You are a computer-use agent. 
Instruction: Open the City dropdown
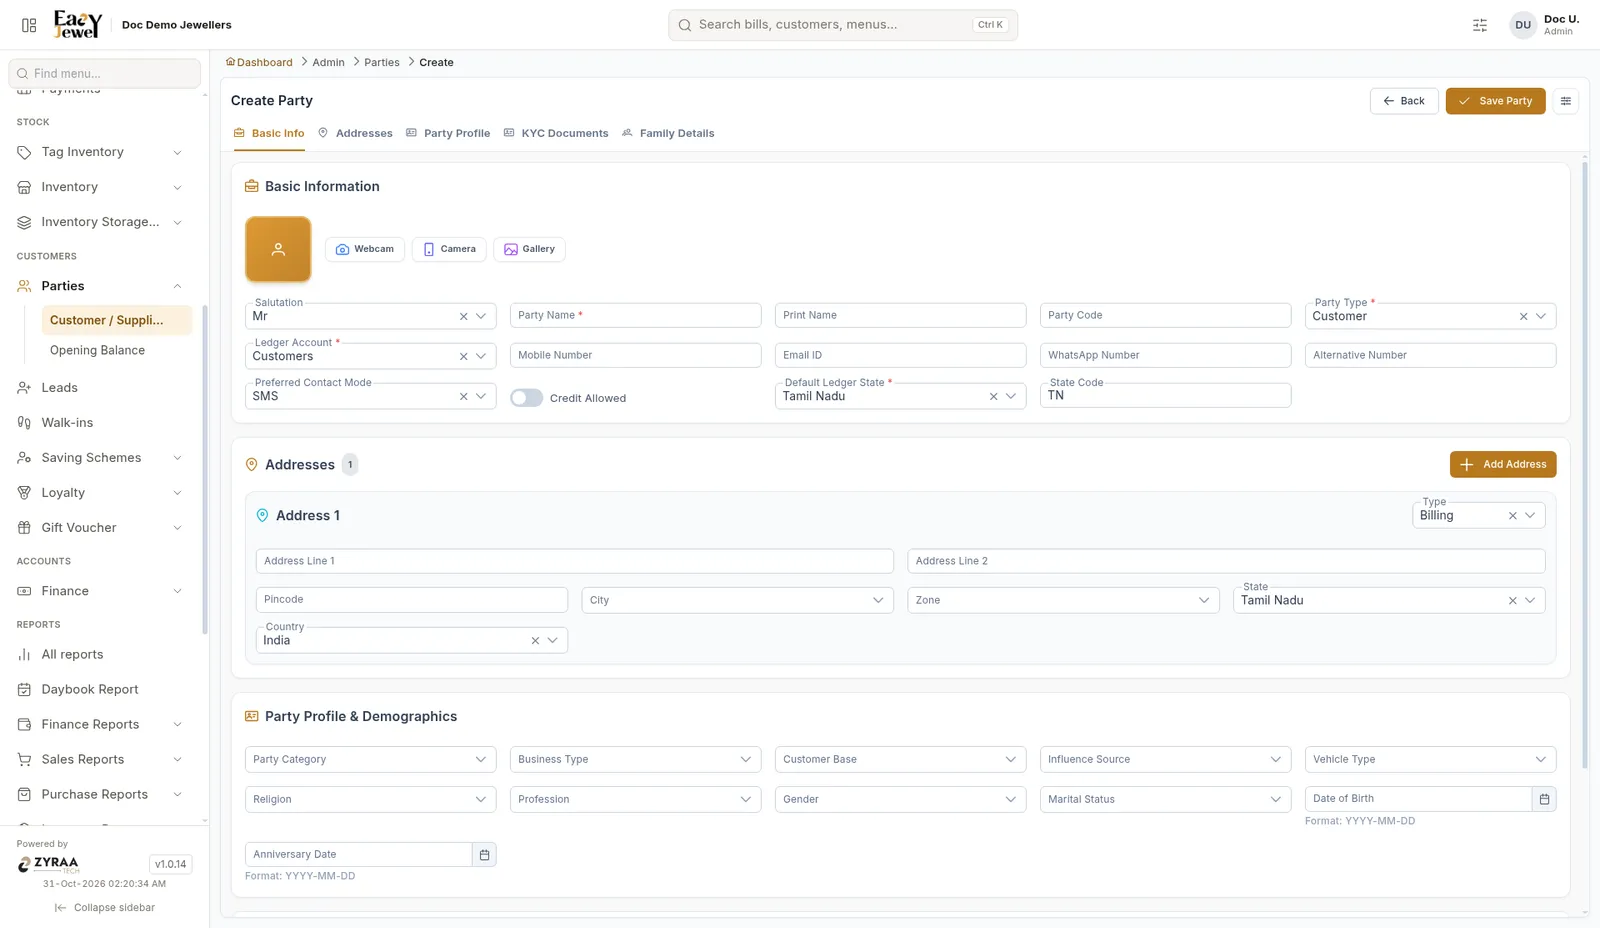(737, 600)
